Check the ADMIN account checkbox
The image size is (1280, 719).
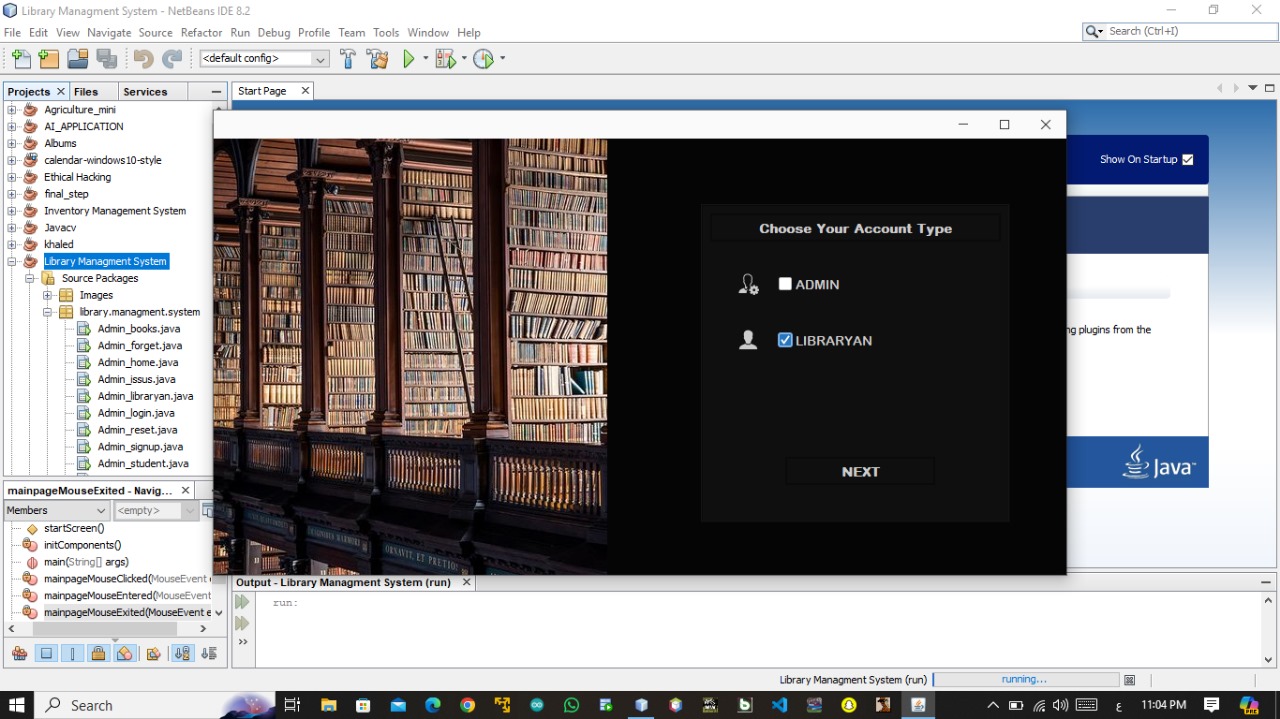[785, 284]
